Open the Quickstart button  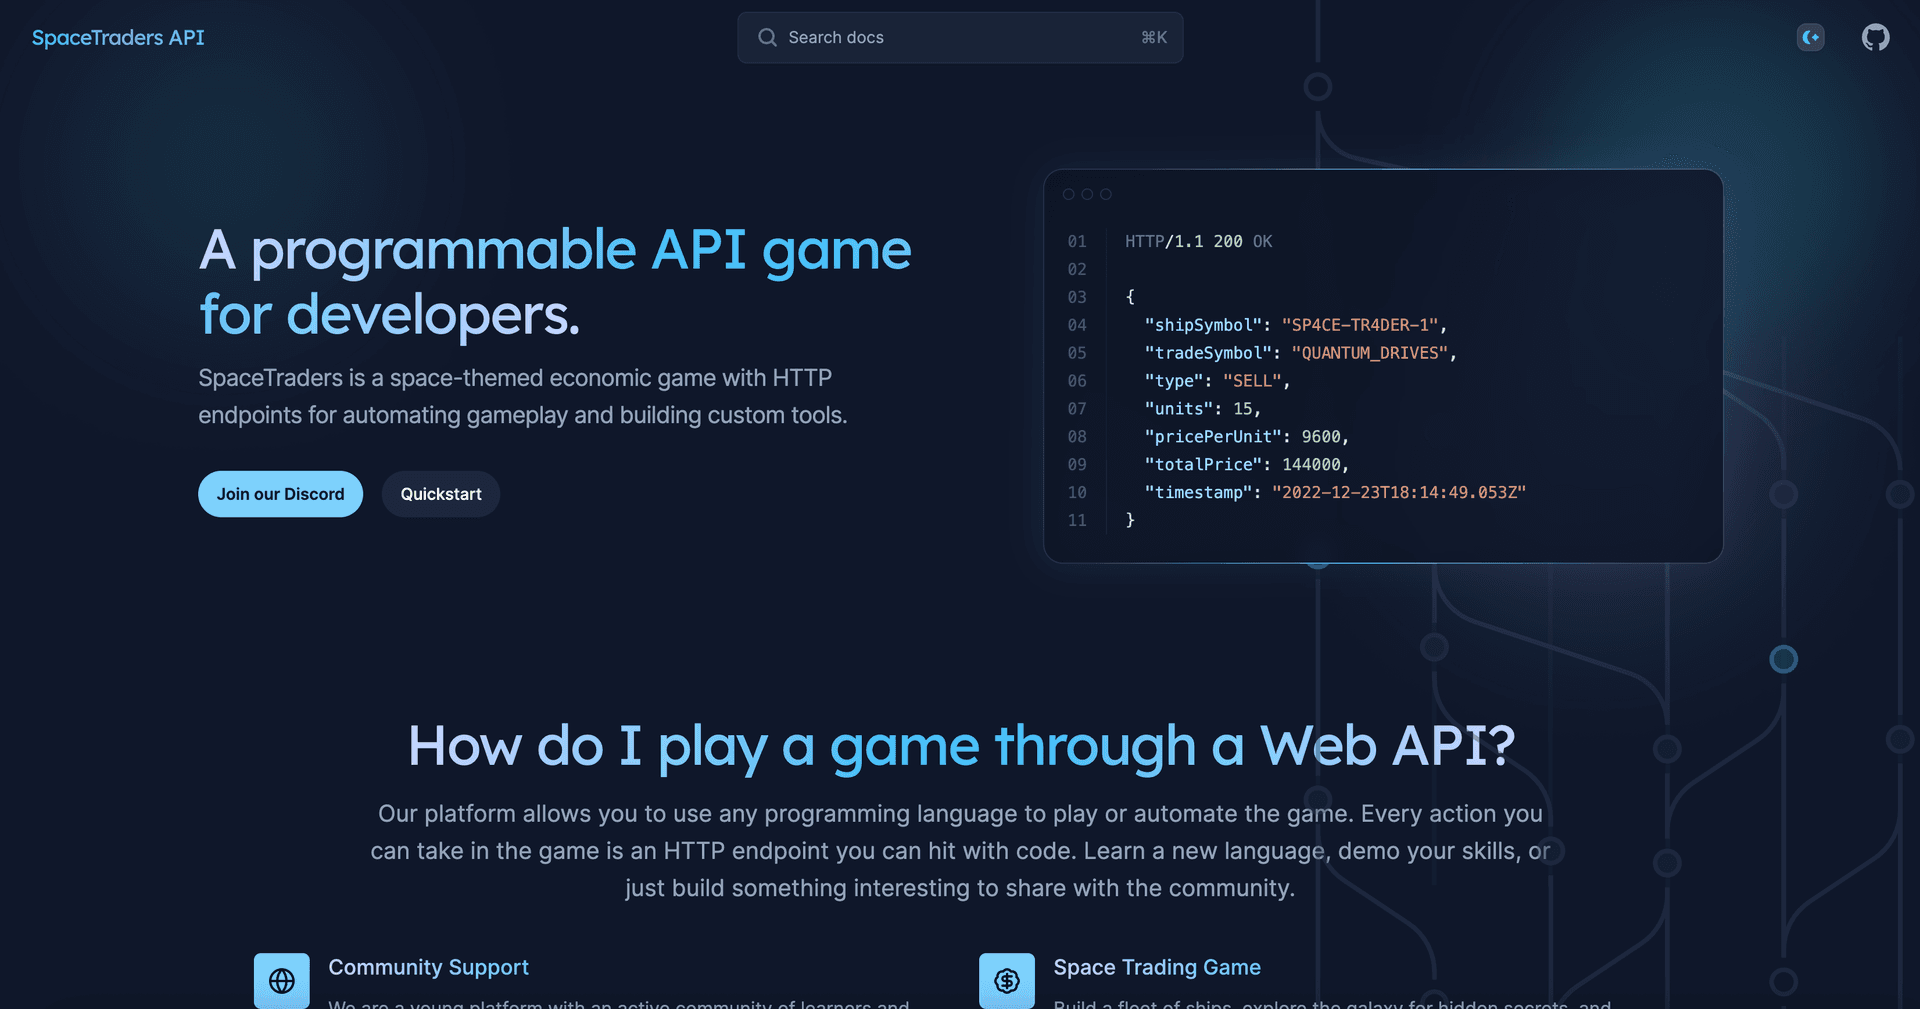point(441,494)
